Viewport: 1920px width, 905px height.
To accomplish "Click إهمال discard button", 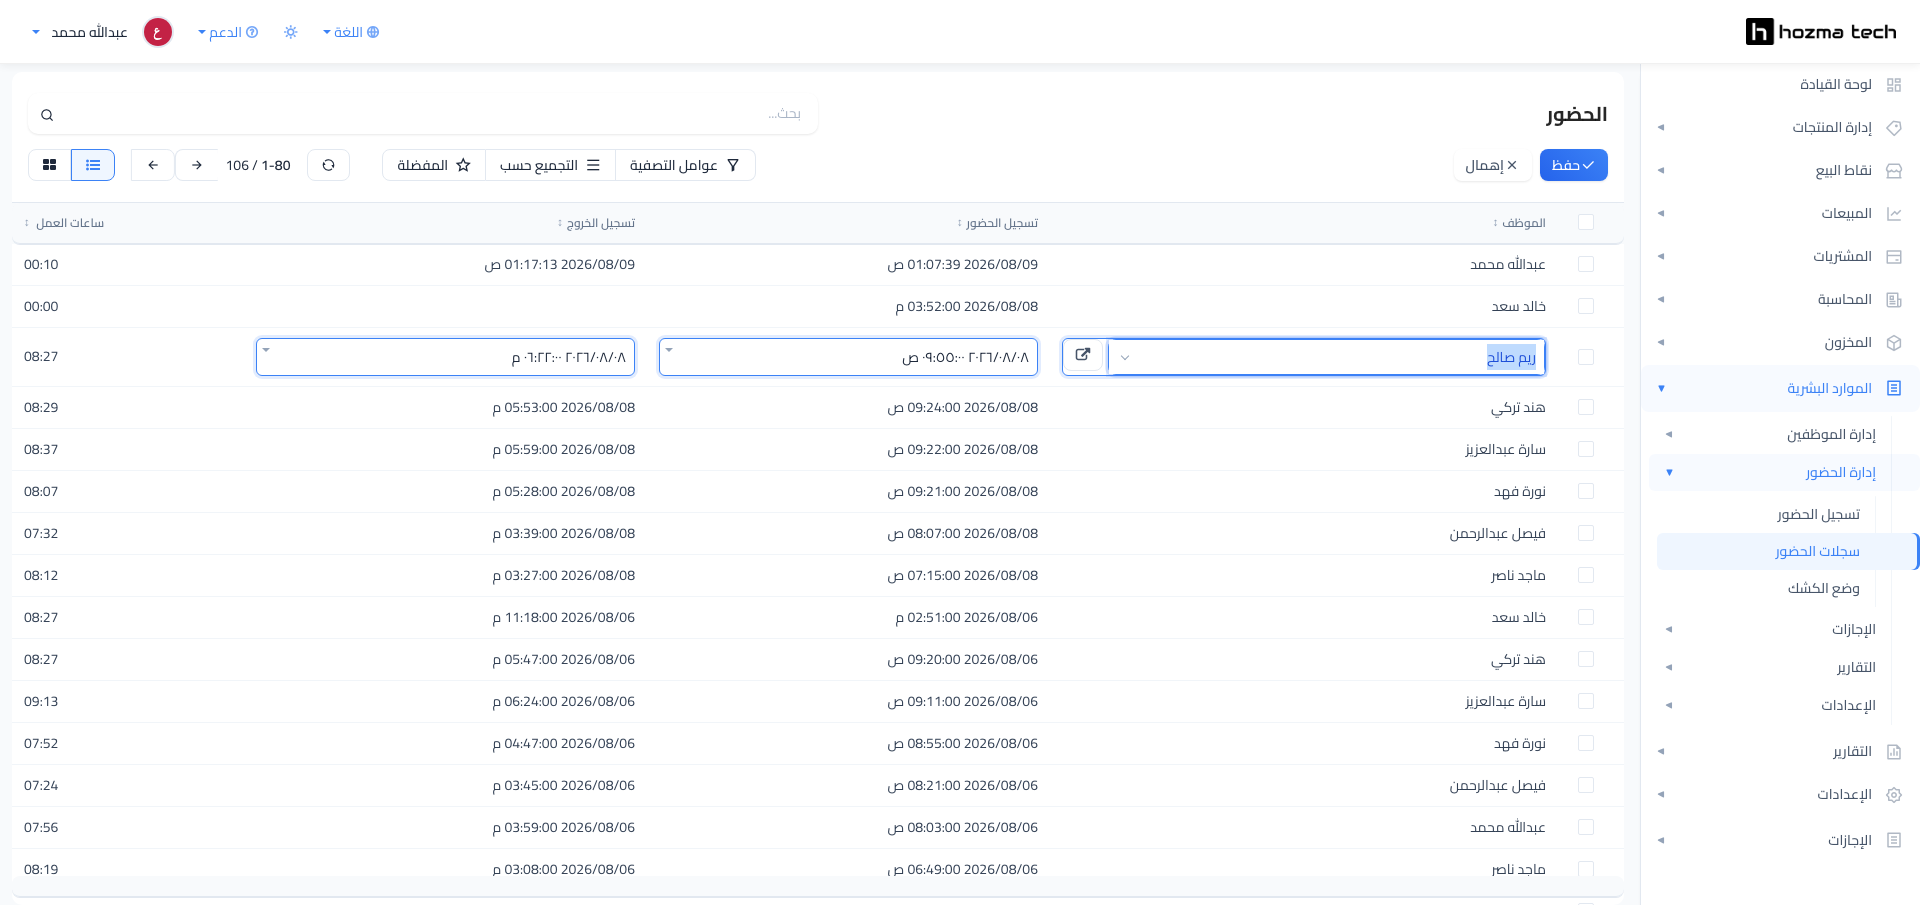I will point(1491,165).
